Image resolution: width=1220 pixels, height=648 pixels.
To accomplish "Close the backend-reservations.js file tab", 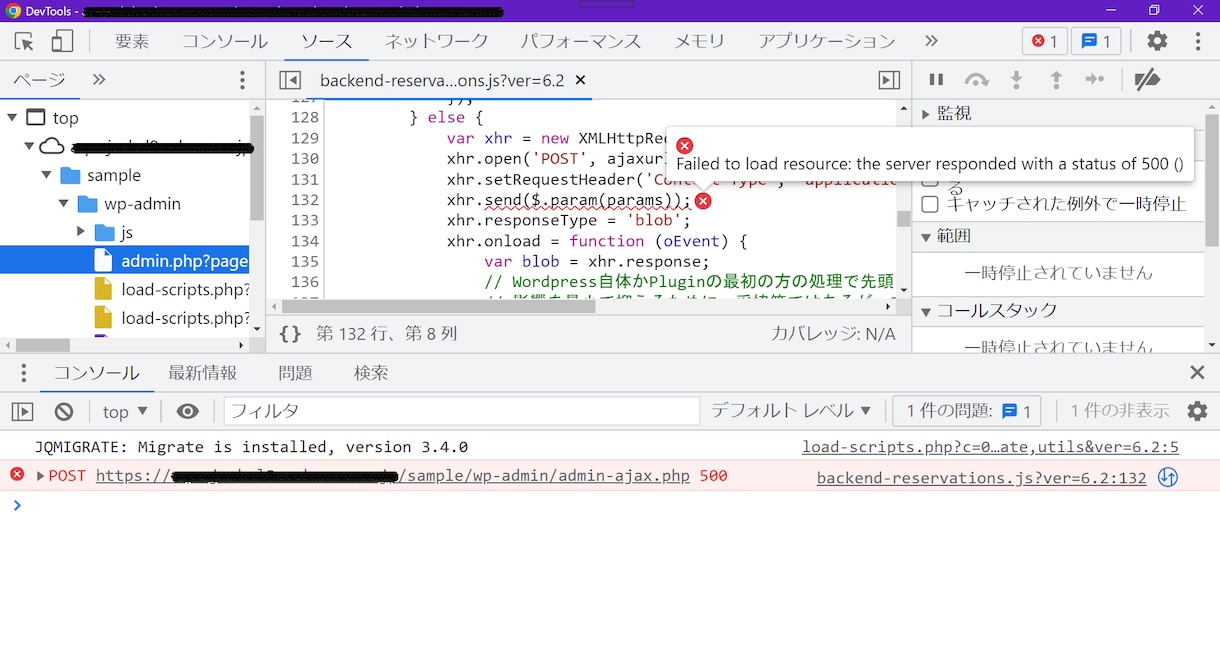I will [580, 80].
